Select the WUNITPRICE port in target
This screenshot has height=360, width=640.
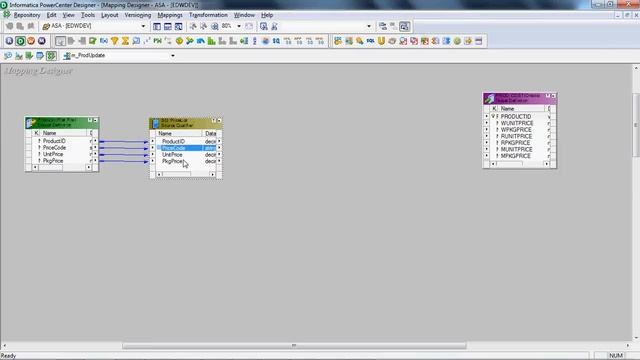(x=517, y=123)
